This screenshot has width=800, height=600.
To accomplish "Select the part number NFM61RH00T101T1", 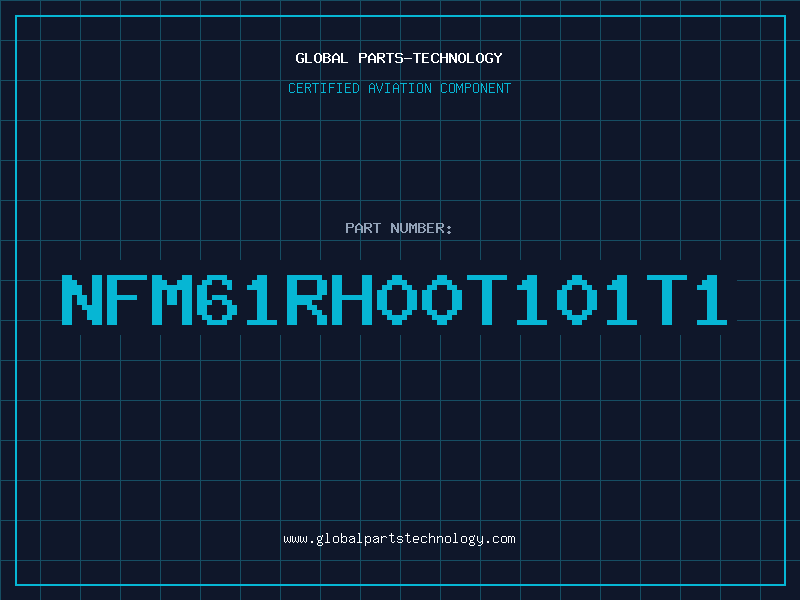I will point(394,299).
